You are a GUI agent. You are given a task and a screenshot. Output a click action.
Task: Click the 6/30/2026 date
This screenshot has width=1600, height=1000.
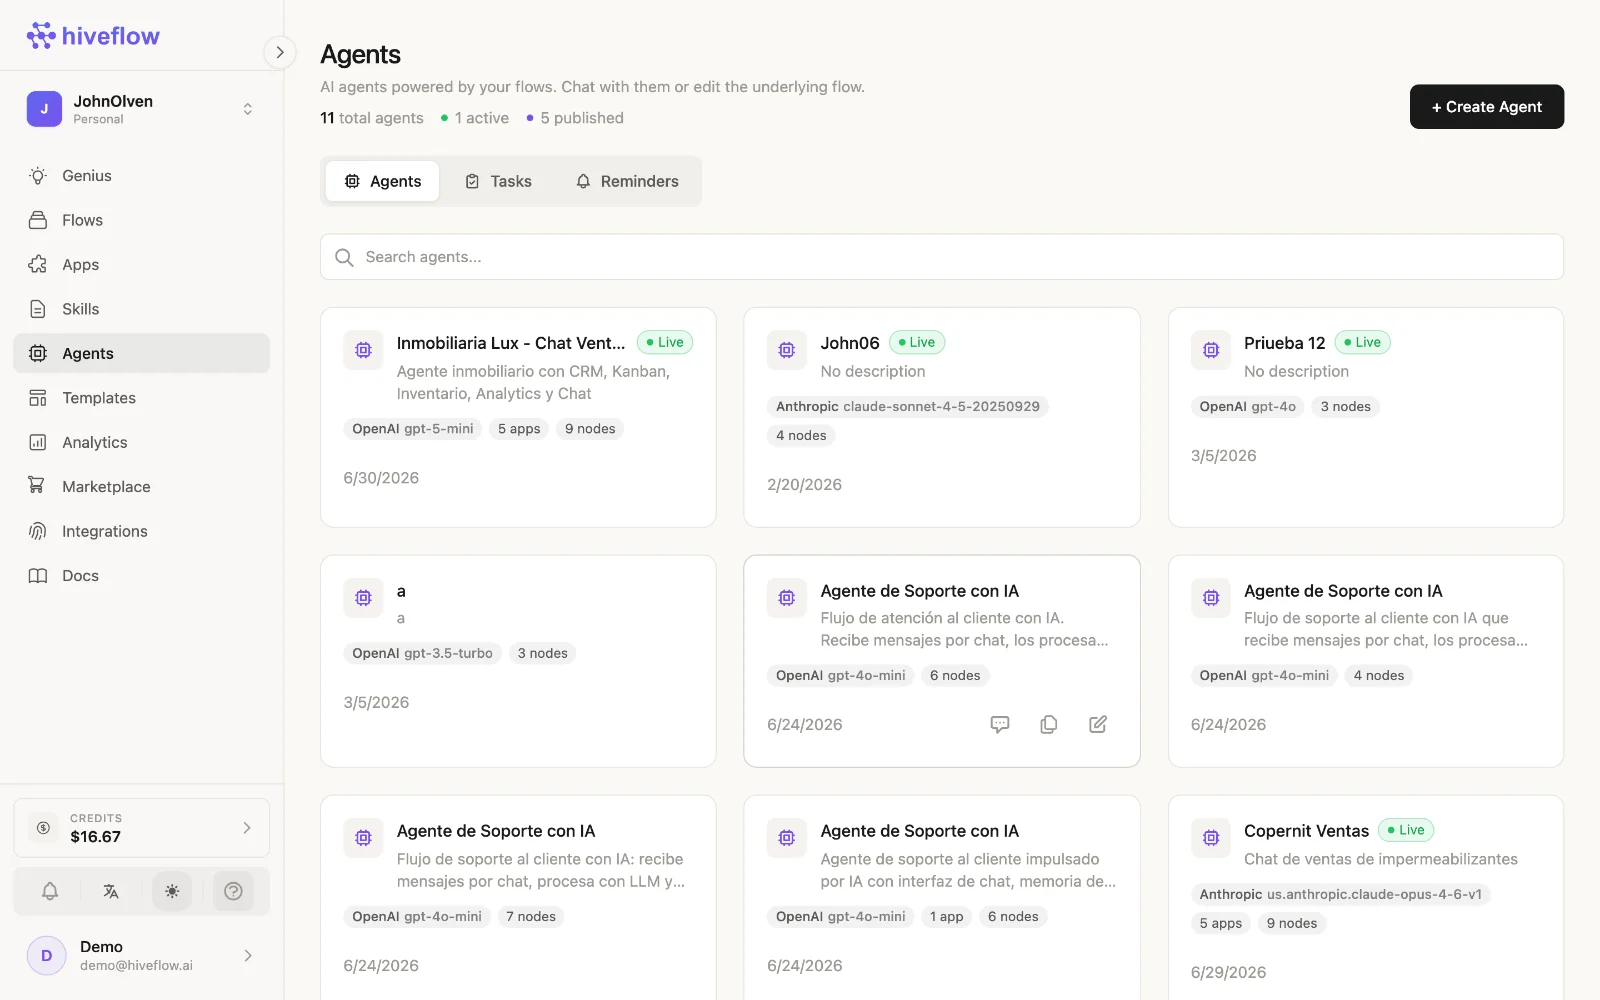click(x=381, y=478)
